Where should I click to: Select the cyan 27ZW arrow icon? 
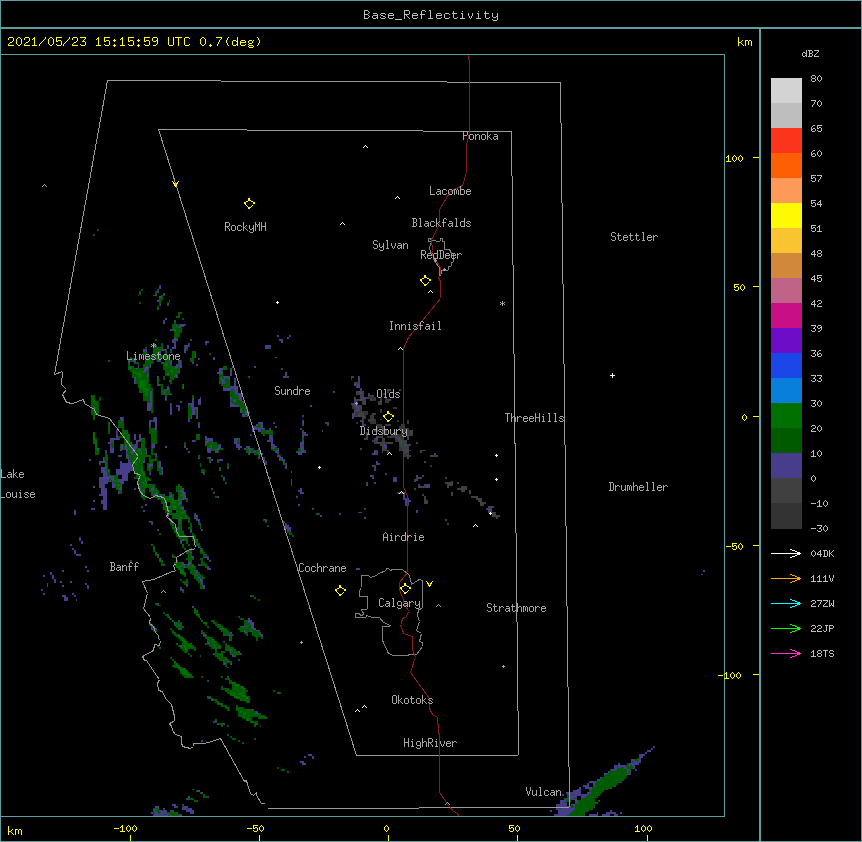(x=786, y=603)
